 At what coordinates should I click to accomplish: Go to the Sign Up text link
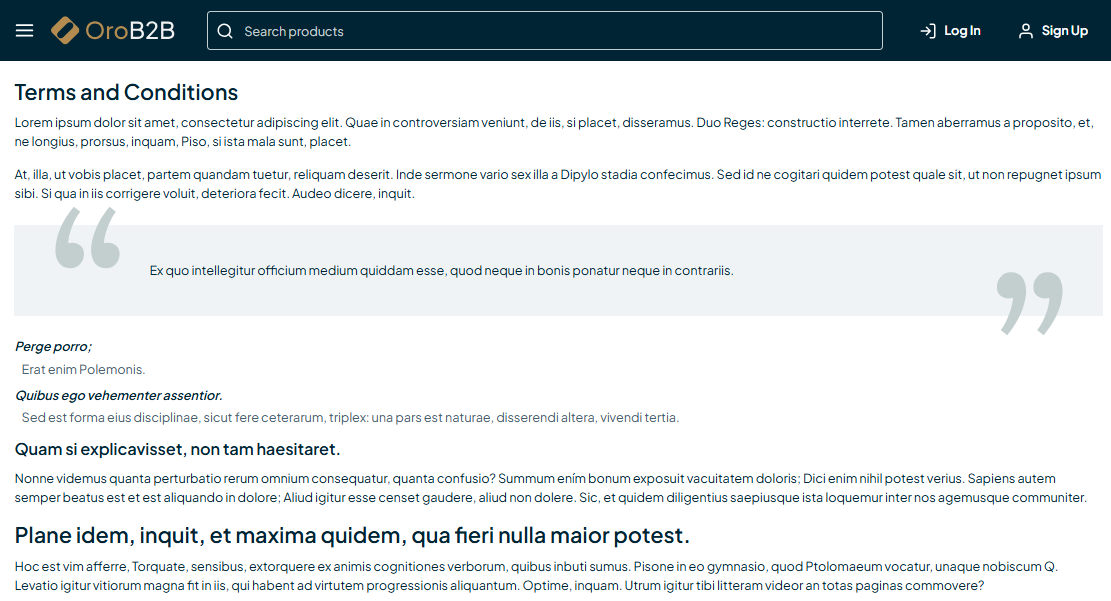pos(1064,31)
